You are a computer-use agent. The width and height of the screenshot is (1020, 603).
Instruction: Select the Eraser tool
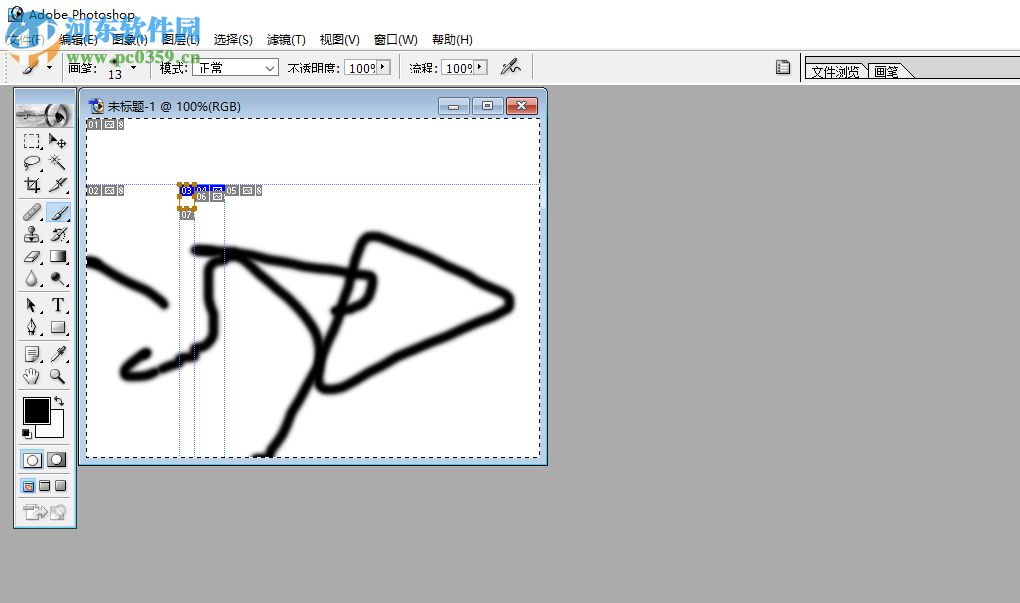(32, 256)
